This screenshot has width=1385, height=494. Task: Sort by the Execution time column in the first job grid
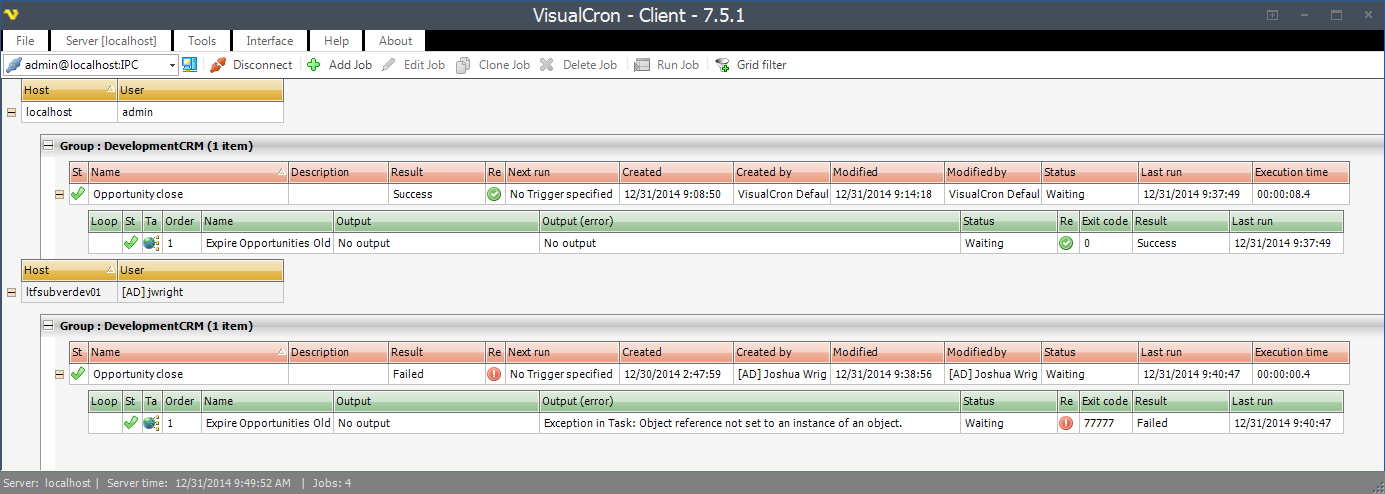point(1300,172)
